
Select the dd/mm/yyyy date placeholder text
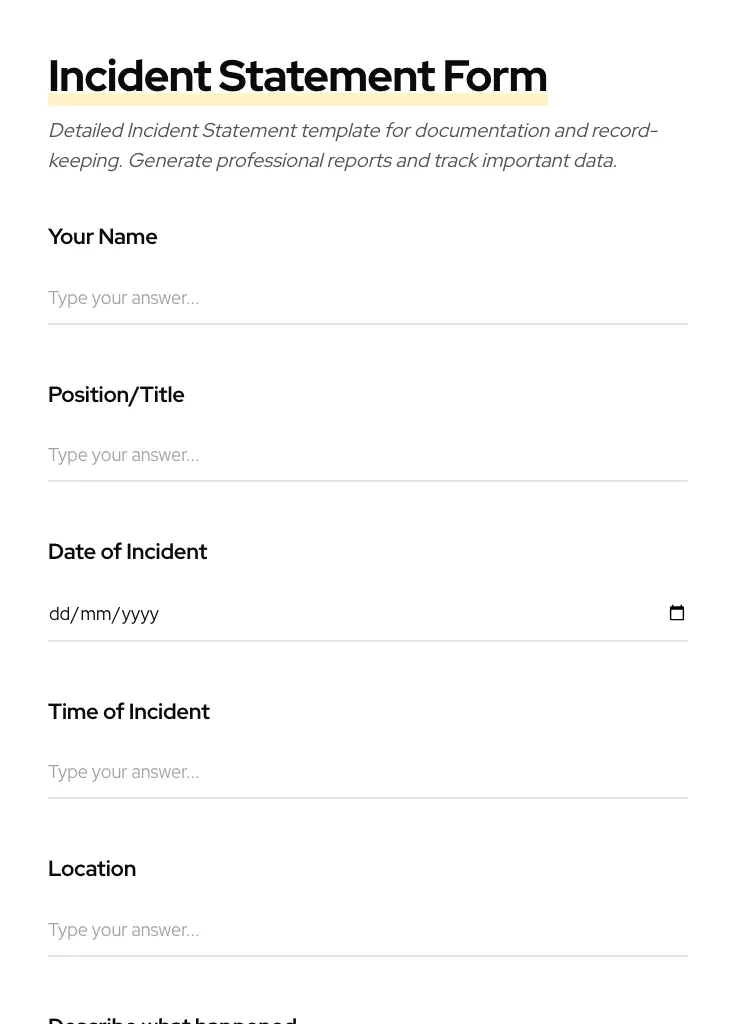click(x=103, y=613)
